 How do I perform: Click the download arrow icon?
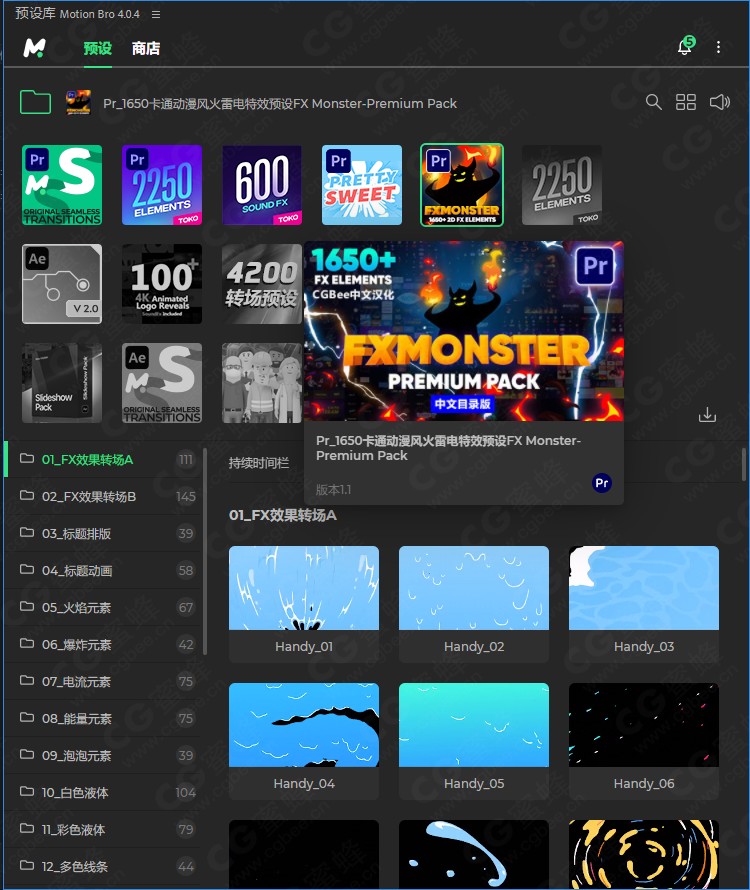707,415
